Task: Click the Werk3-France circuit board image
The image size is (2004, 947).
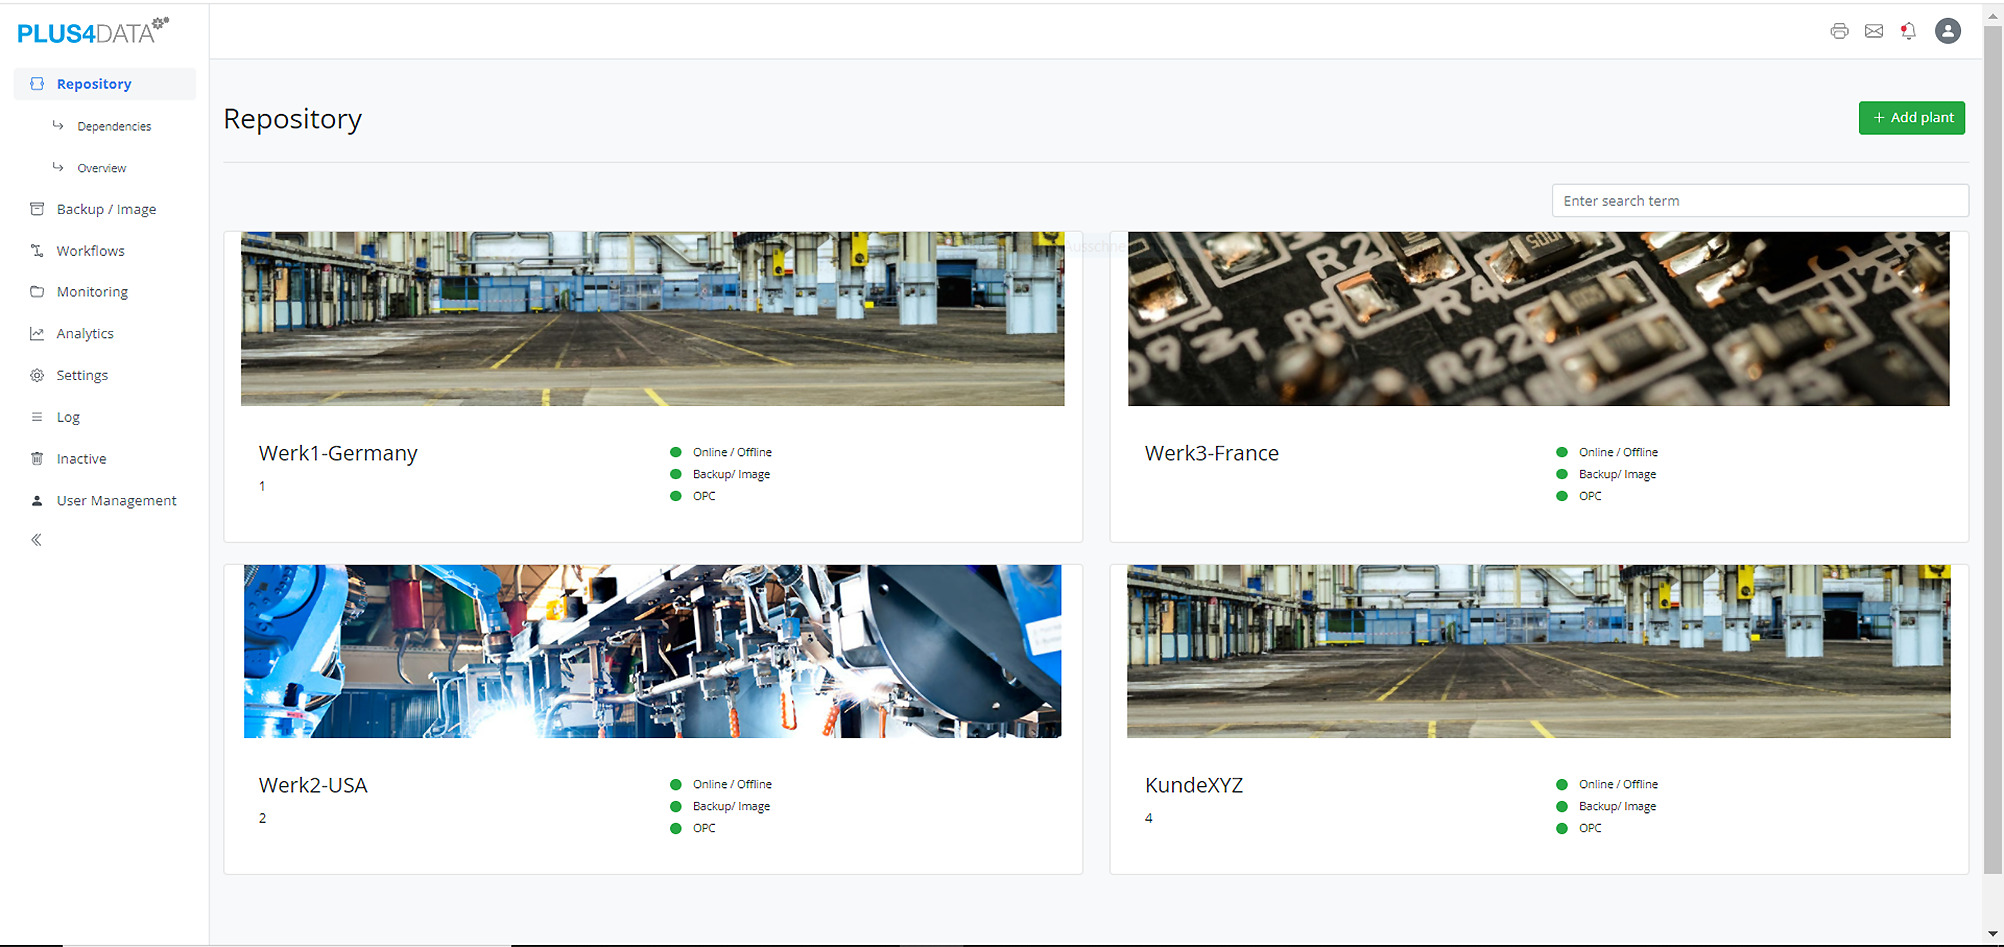Action: [x=1538, y=319]
